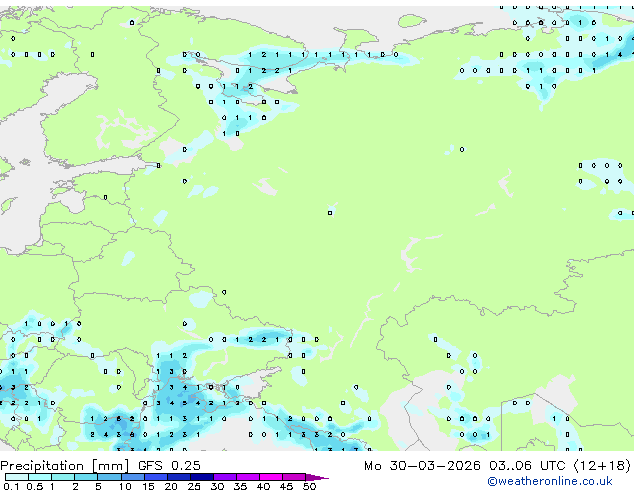Click the '0.1' legend scale value

click(11, 486)
